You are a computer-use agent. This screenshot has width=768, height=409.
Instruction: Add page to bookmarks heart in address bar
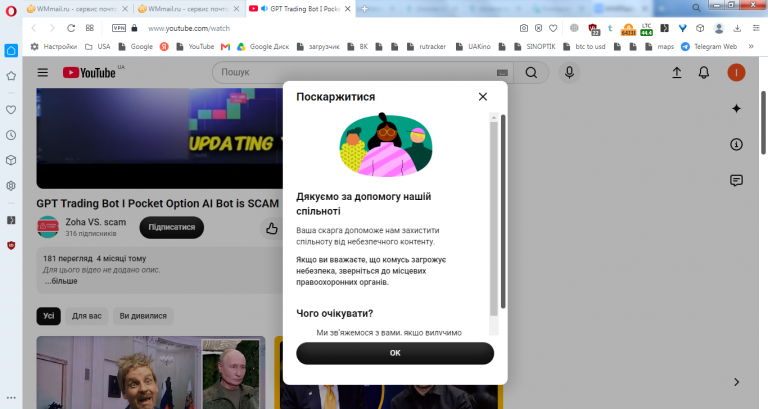coord(553,28)
